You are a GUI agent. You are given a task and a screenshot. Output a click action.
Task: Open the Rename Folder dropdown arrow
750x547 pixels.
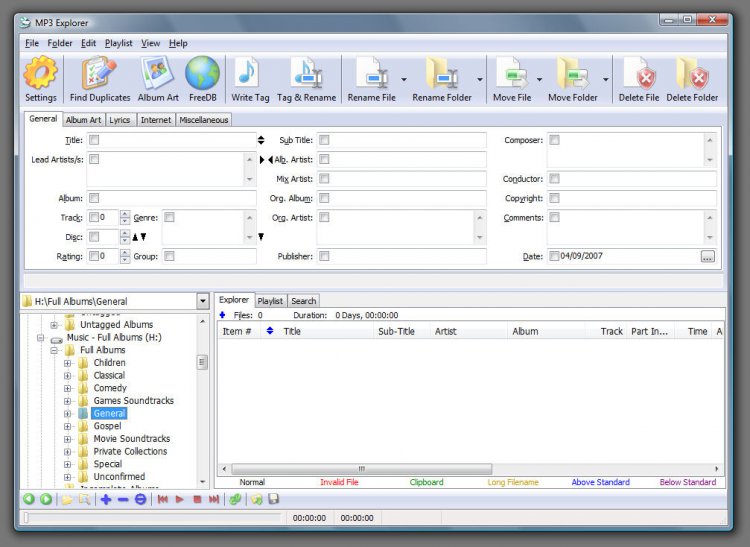click(x=480, y=79)
